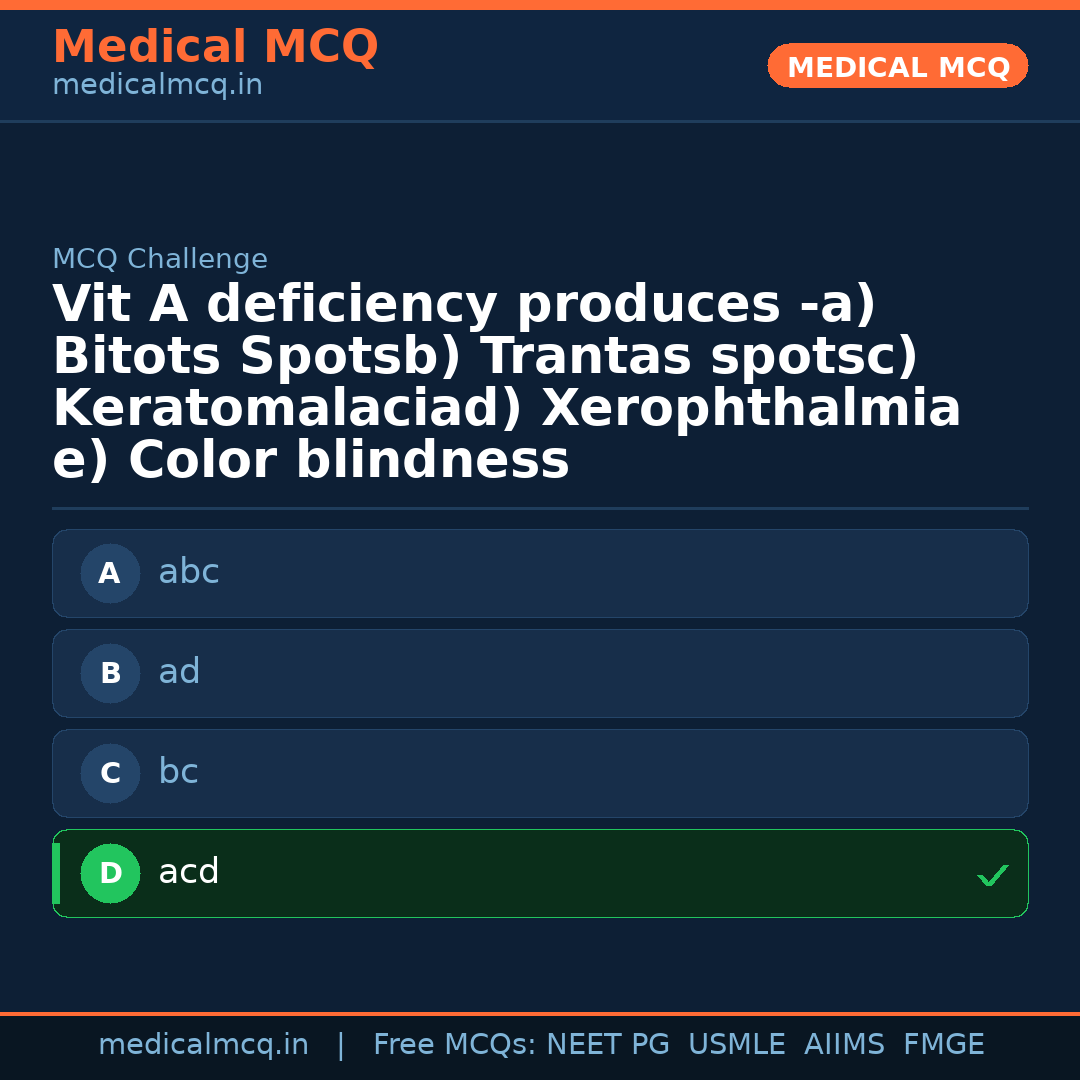Click the FMGE footer text
This screenshot has height=1080, width=1080.
click(x=943, y=1045)
